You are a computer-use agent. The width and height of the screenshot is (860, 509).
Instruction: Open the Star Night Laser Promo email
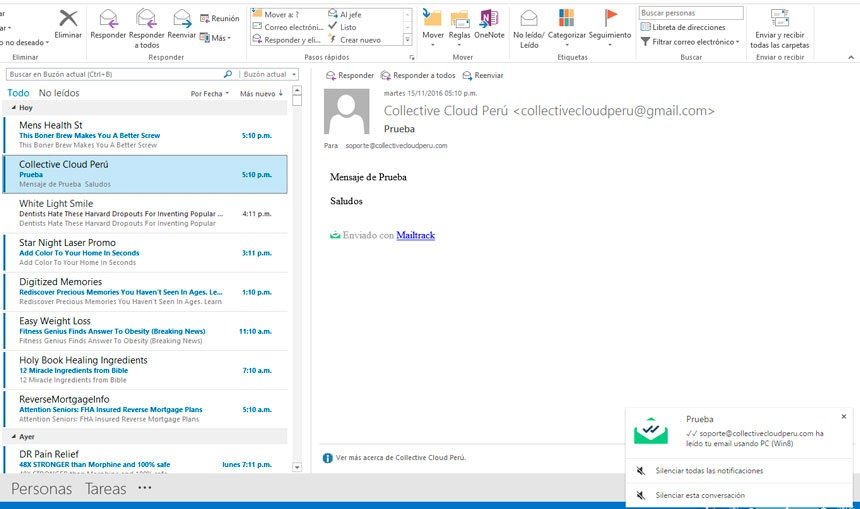click(145, 252)
